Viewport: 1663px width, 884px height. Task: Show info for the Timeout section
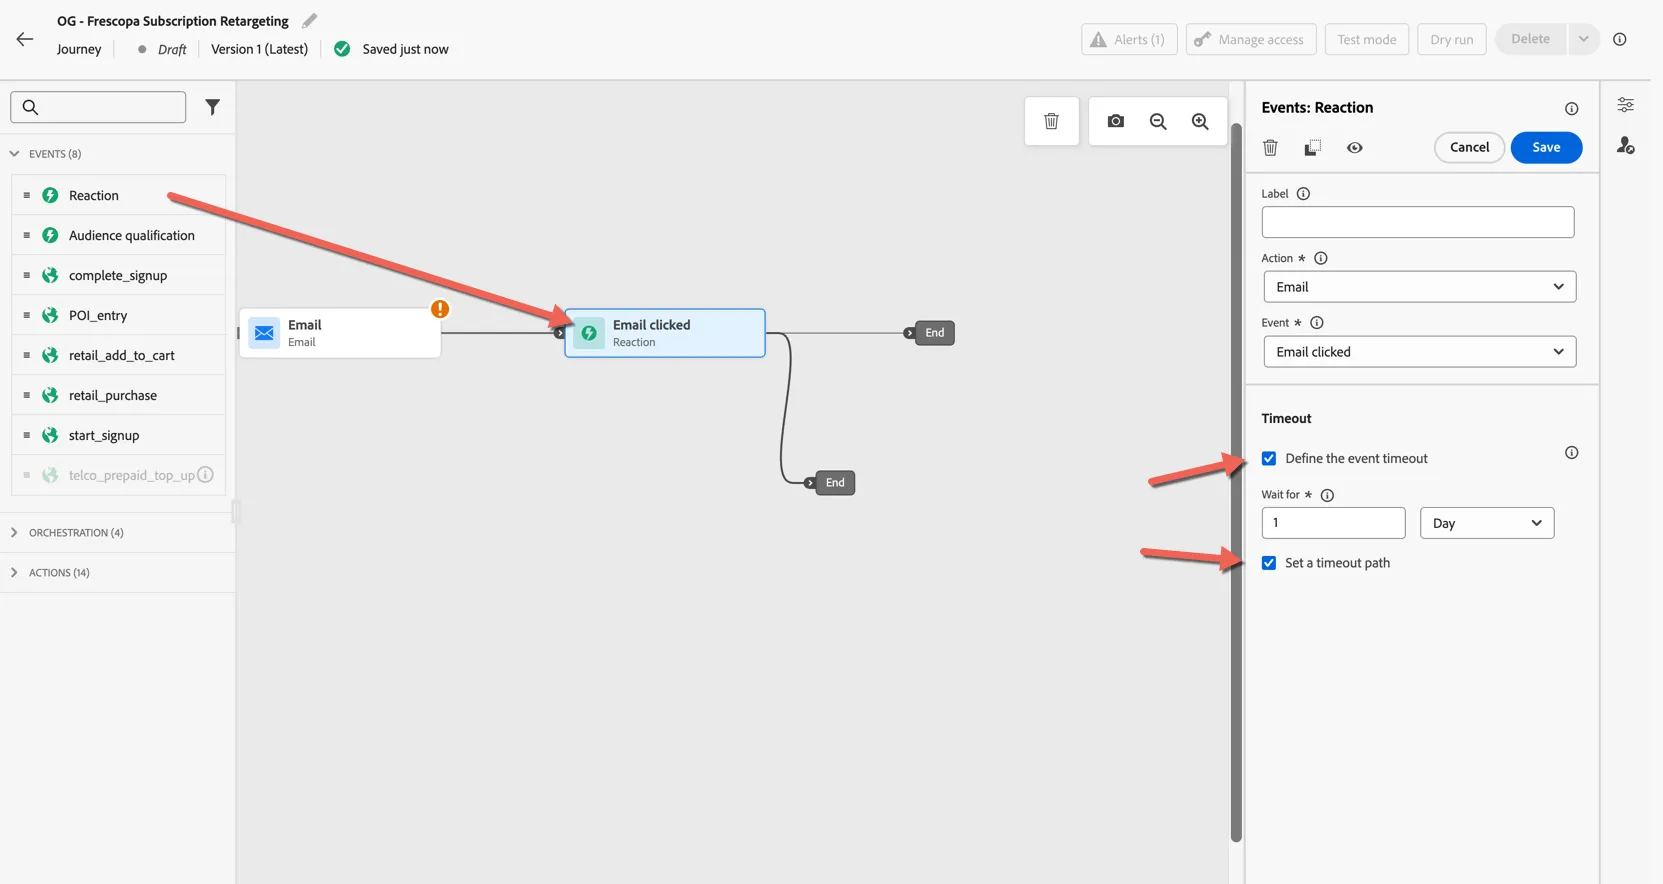click(1571, 453)
